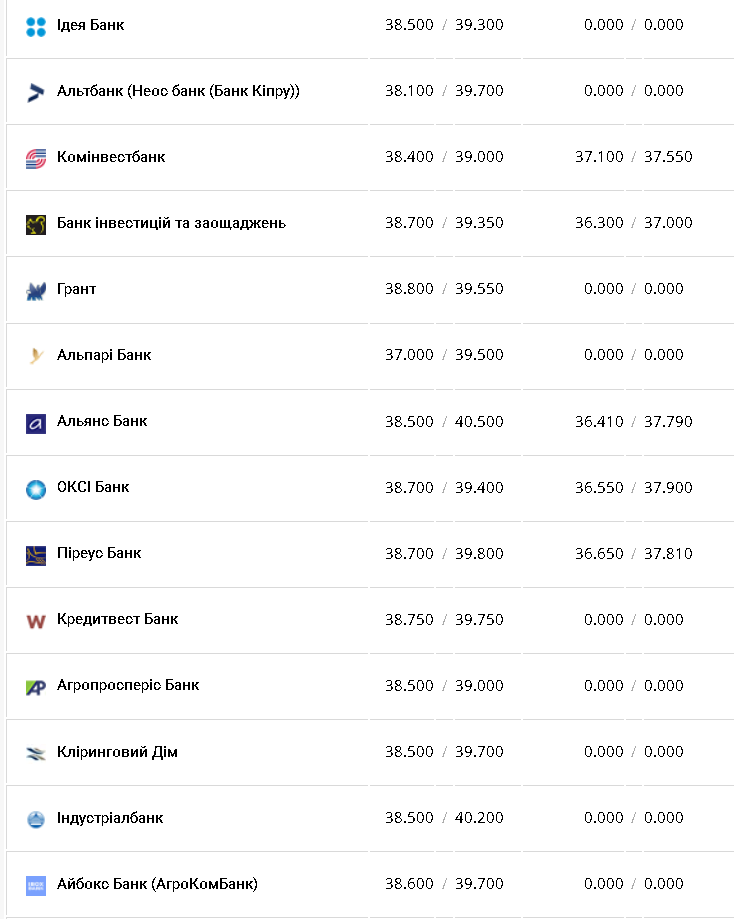Open the Банк інвестицій та заощаджень link
Viewport: 734px width, 919px height.
171,223
